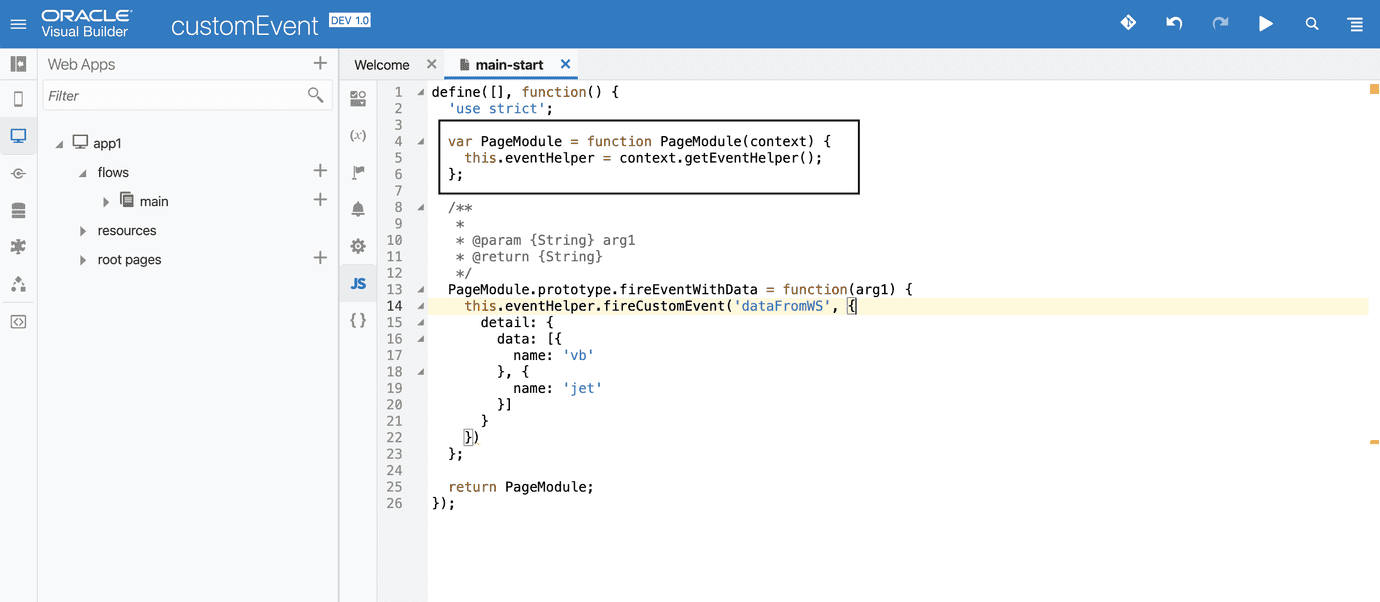This screenshot has height=602, width=1380.
Task: Add a new root page with plus
Action: coord(320,257)
